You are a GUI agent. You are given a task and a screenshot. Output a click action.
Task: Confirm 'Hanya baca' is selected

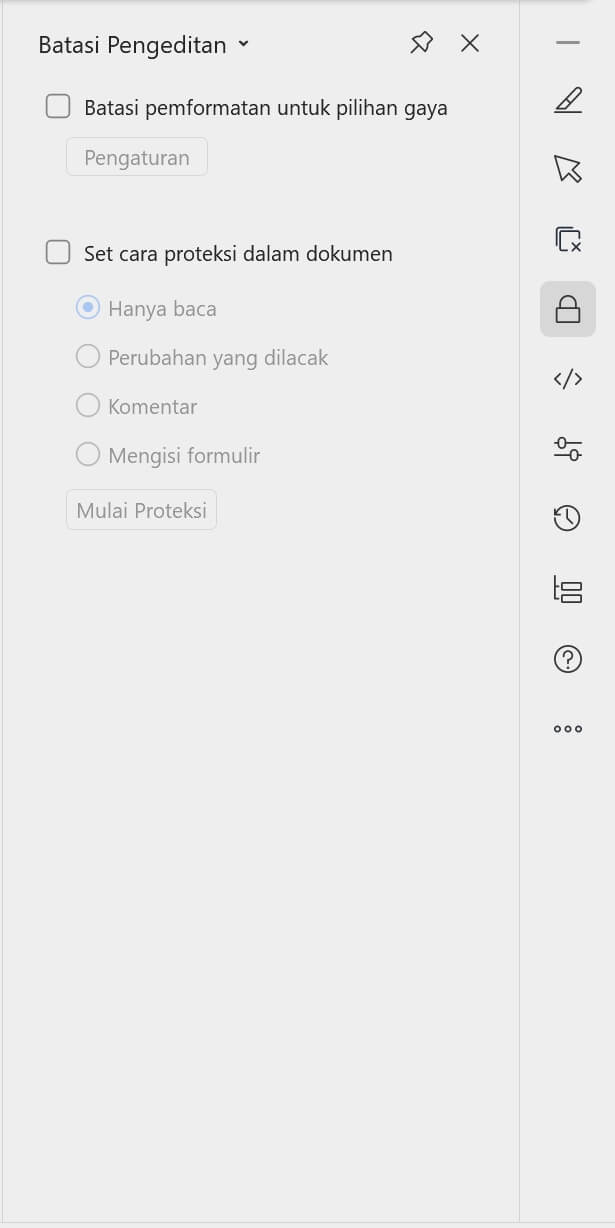point(87,308)
